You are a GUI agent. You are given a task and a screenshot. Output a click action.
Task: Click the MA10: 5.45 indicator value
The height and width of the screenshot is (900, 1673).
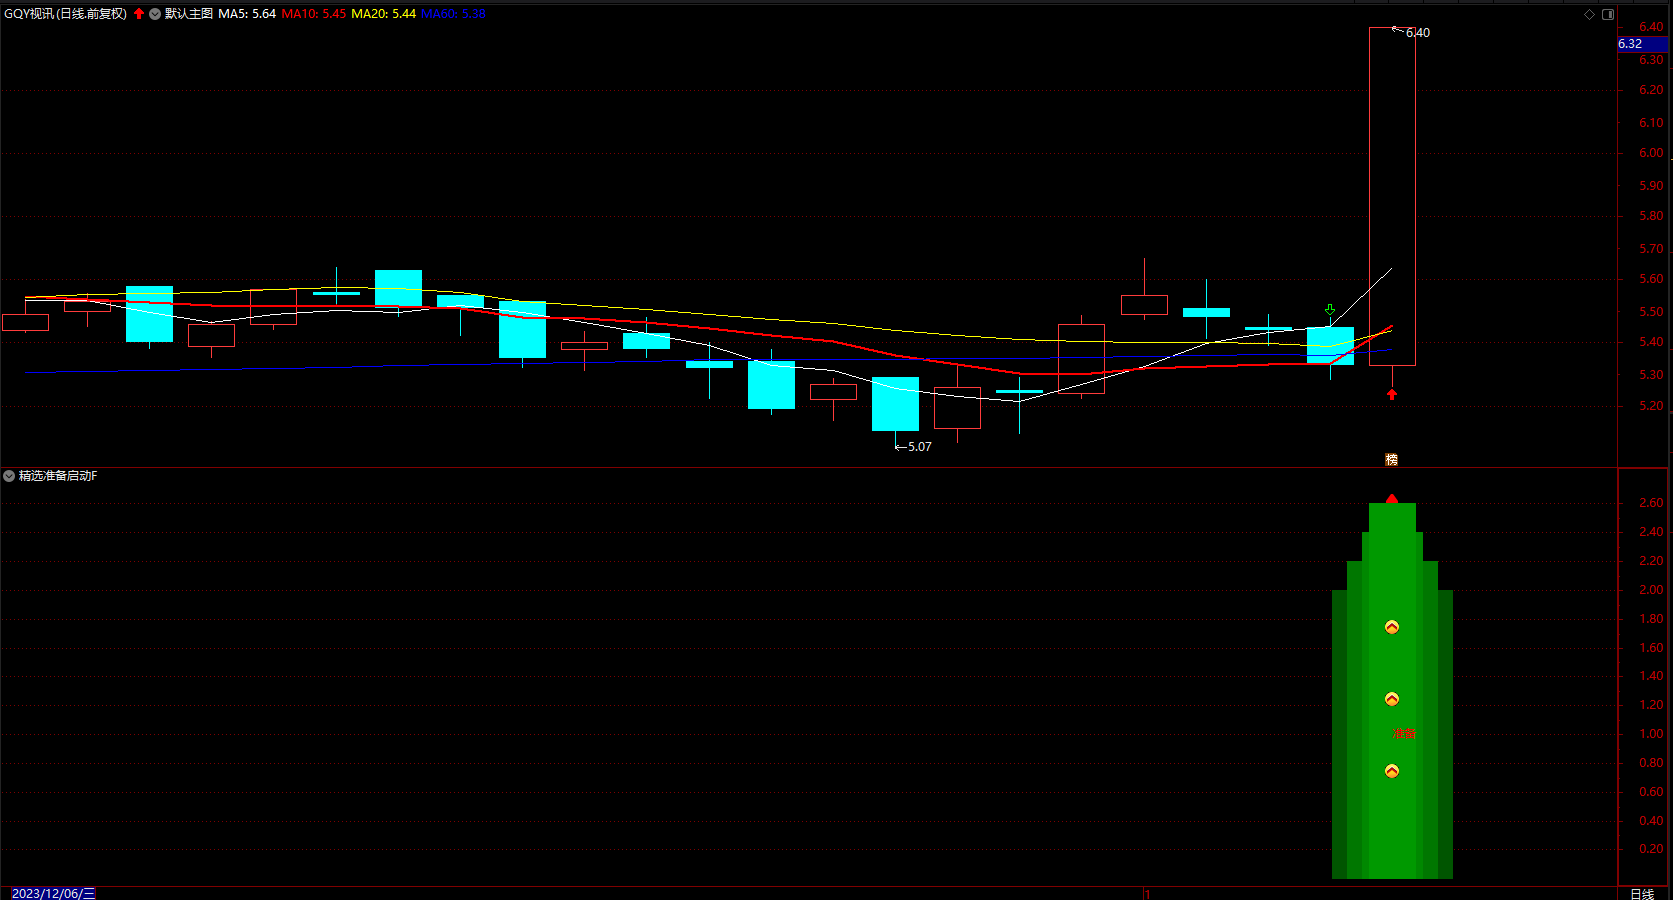click(x=314, y=14)
